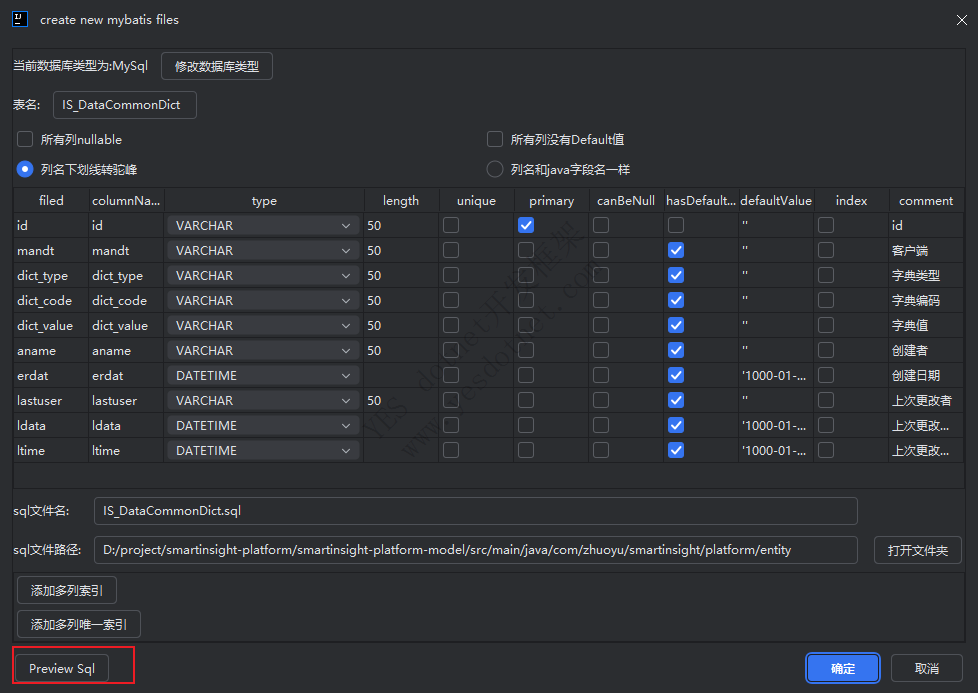Select the columnName cell lastuser
The width and height of the screenshot is (978, 693).
[126, 400]
